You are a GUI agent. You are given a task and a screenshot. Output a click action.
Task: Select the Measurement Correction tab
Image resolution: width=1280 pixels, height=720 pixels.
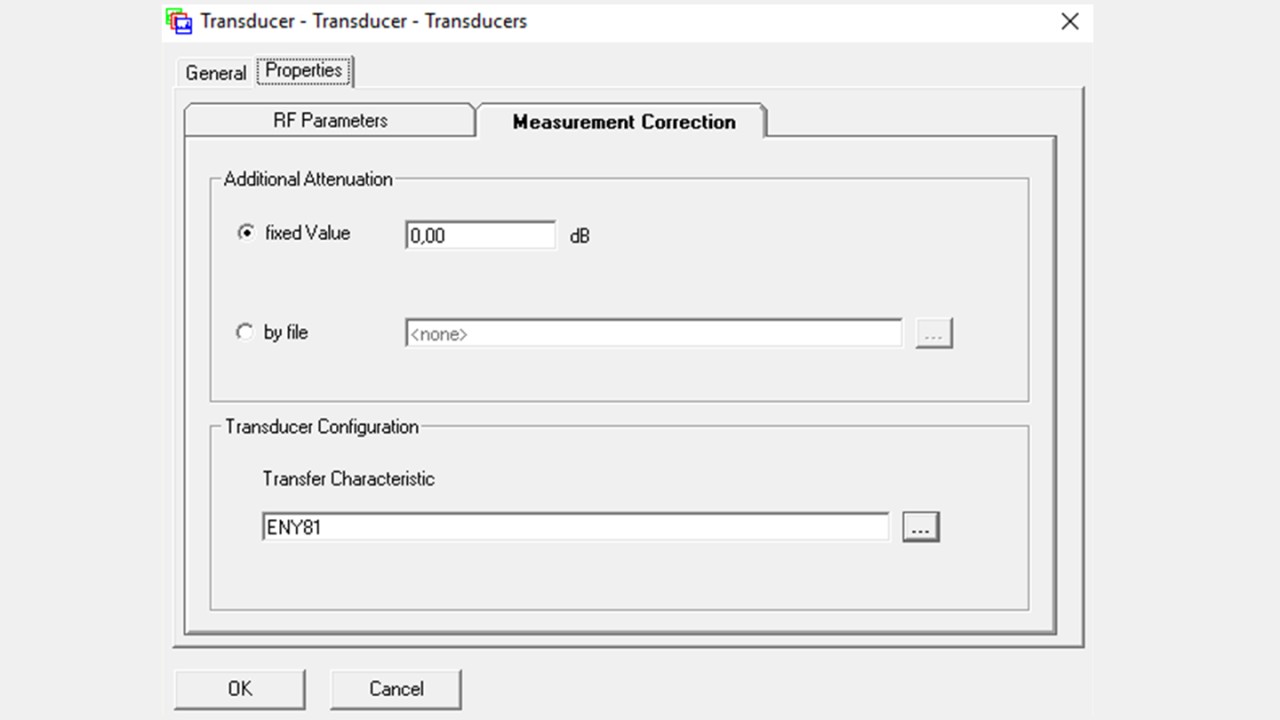(x=623, y=121)
